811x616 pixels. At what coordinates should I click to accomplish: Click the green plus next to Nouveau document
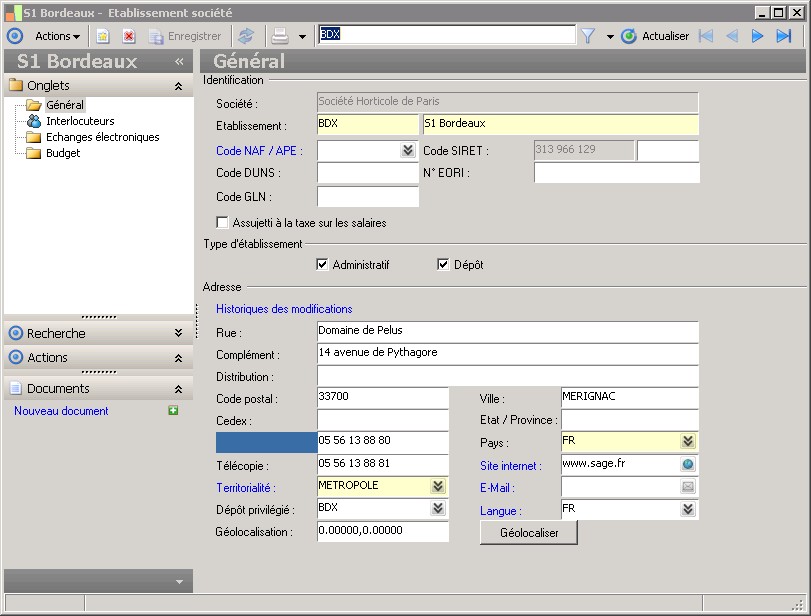[173, 410]
